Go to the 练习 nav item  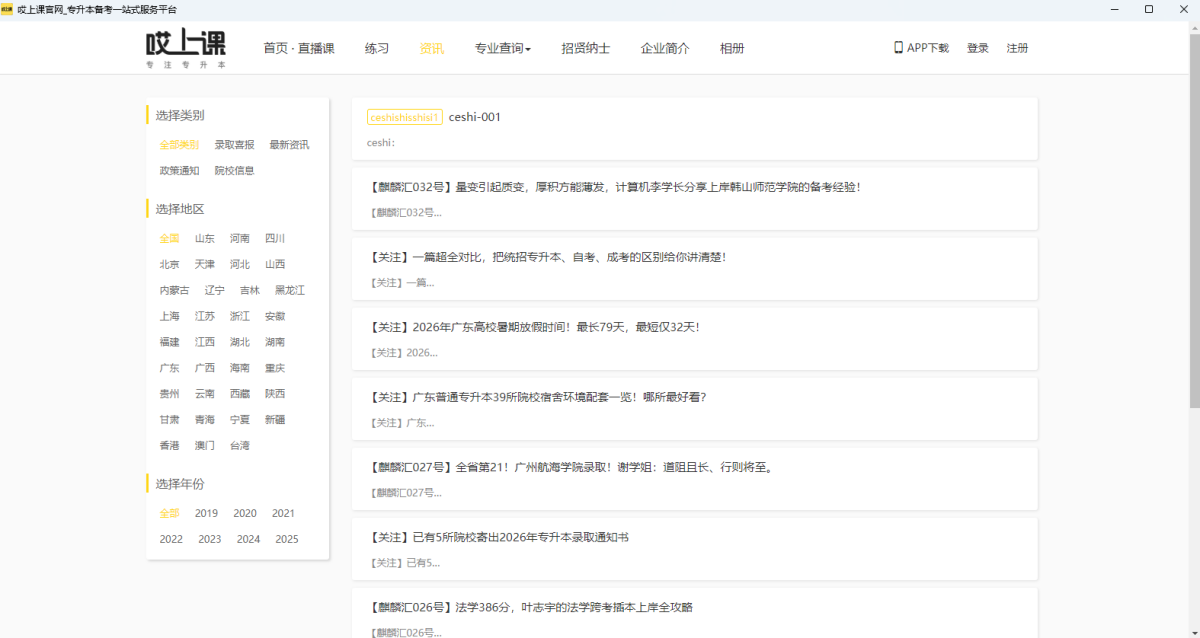point(377,48)
